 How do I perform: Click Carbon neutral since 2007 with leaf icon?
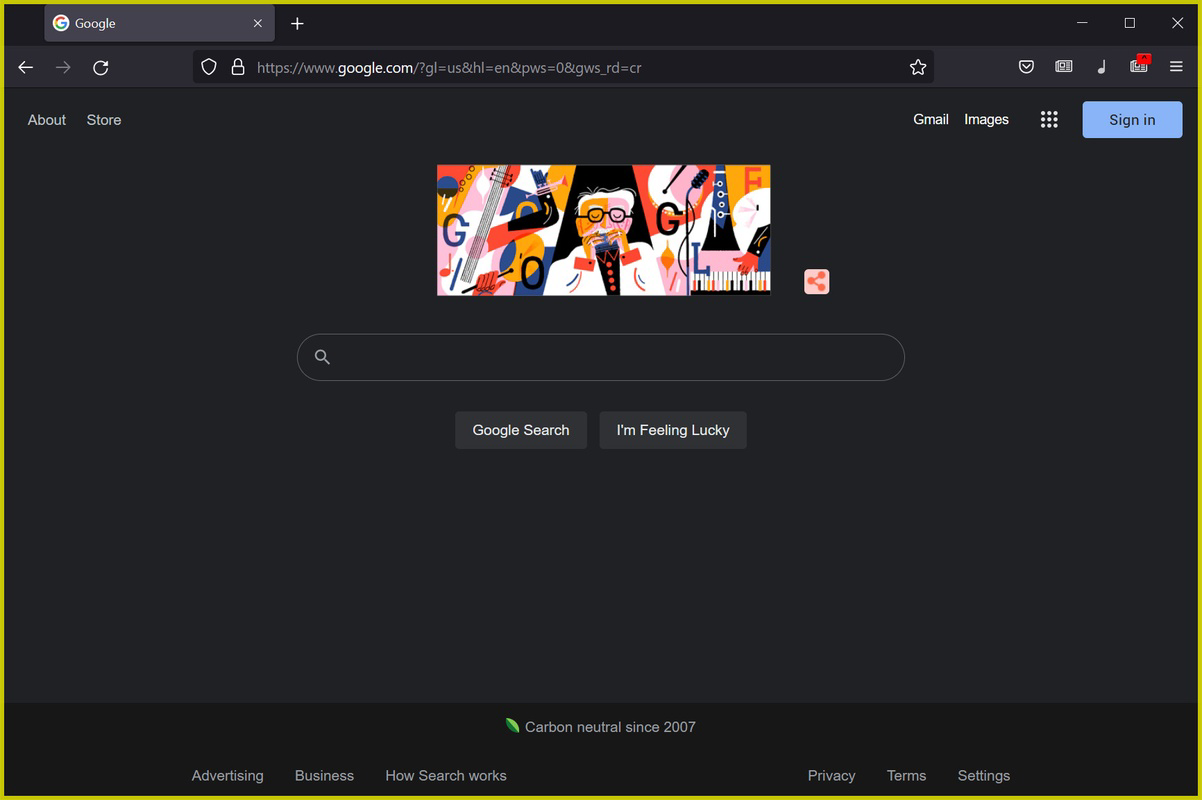(600, 727)
